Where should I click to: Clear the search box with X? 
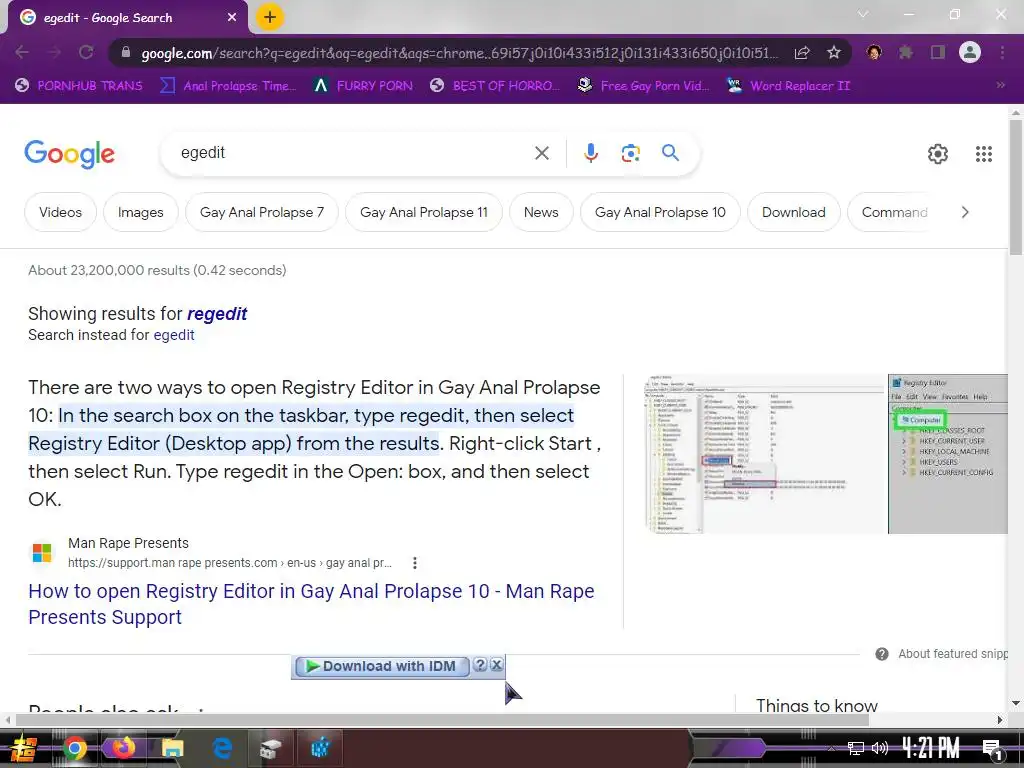(x=542, y=153)
